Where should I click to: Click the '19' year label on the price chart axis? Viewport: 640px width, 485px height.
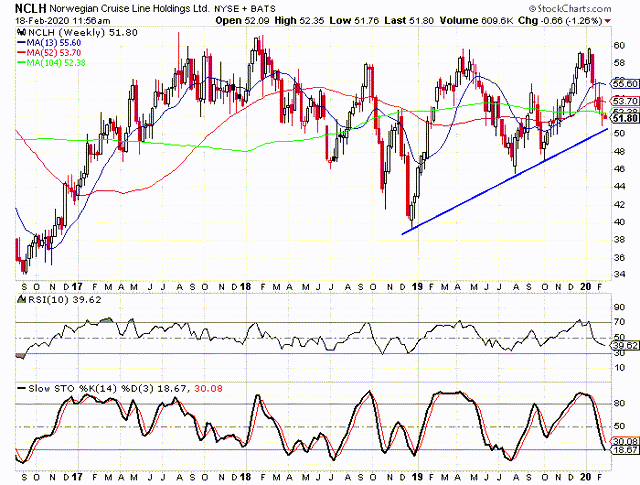(x=417, y=287)
